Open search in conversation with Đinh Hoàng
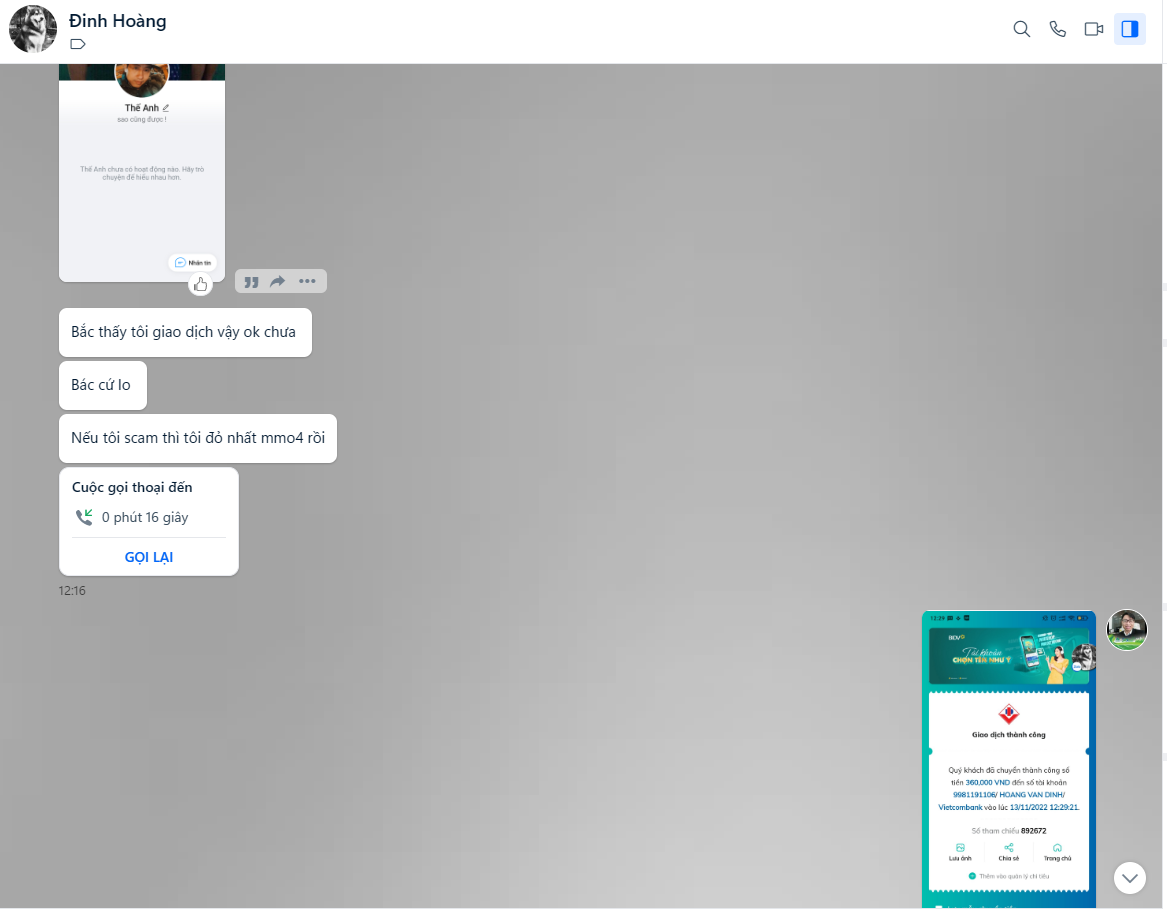The height and width of the screenshot is (909, 1167). [1021, 29]
